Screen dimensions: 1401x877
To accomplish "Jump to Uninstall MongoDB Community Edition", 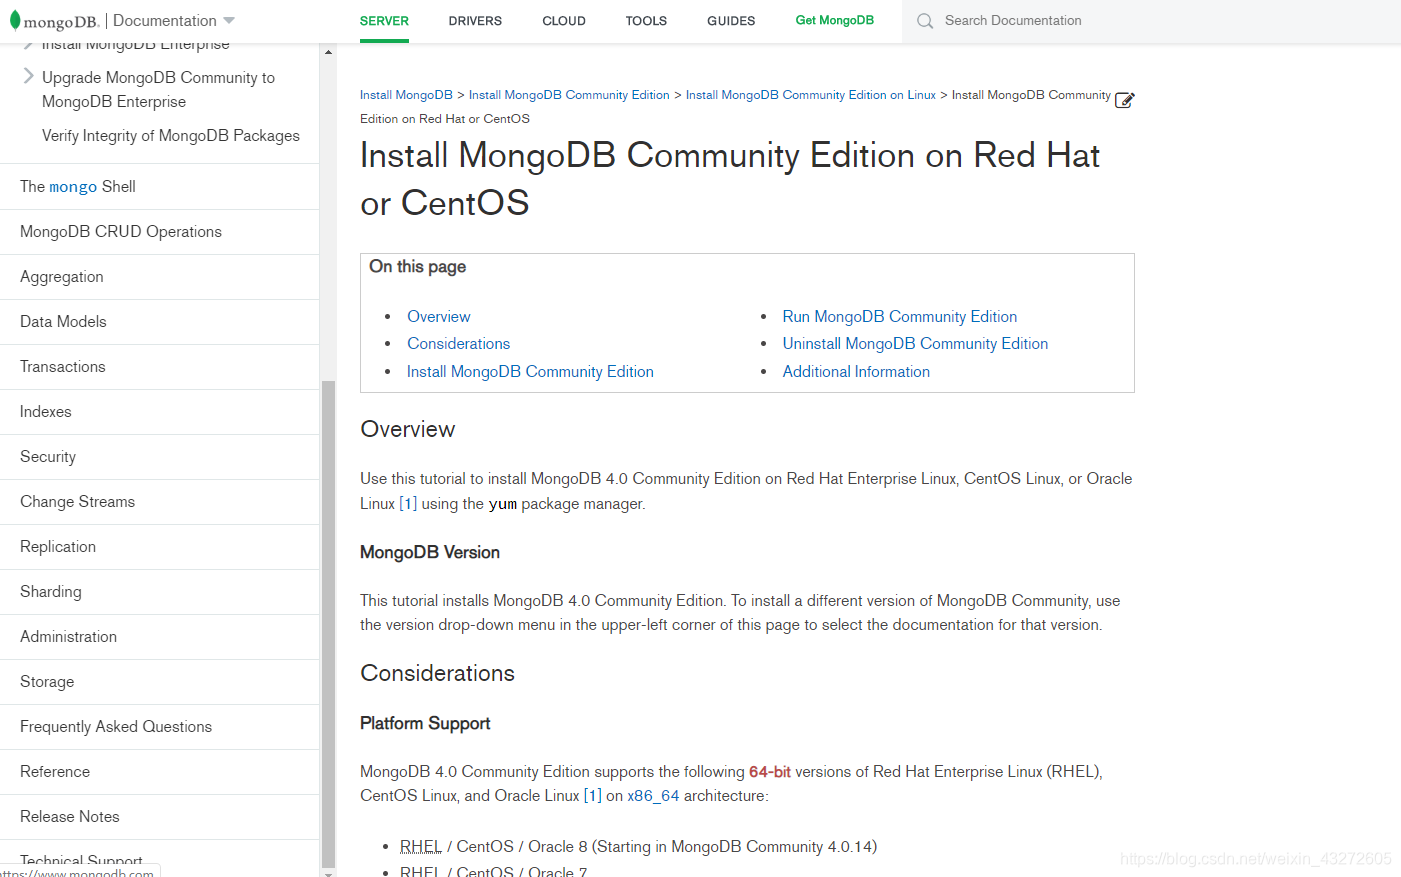I will (915, 343).
